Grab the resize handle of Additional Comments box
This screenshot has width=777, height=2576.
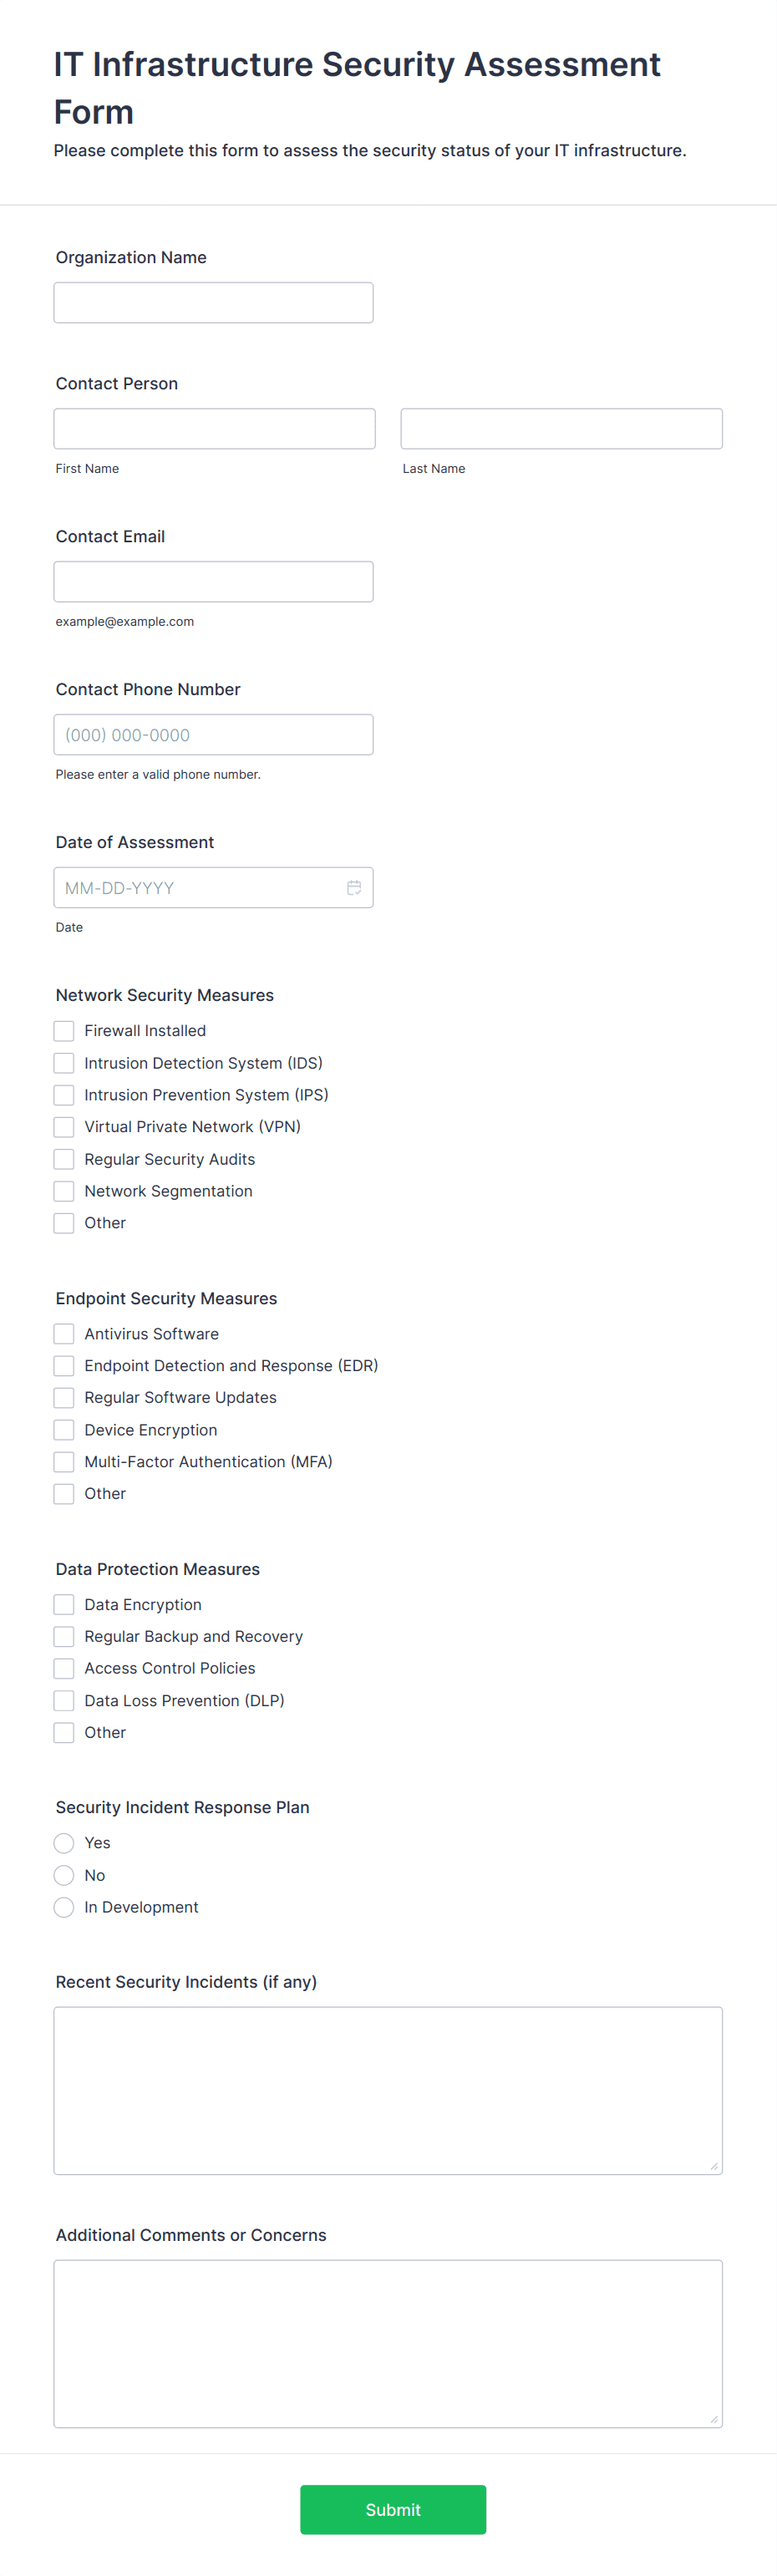pyautogui.click(x=713, y=2418)
